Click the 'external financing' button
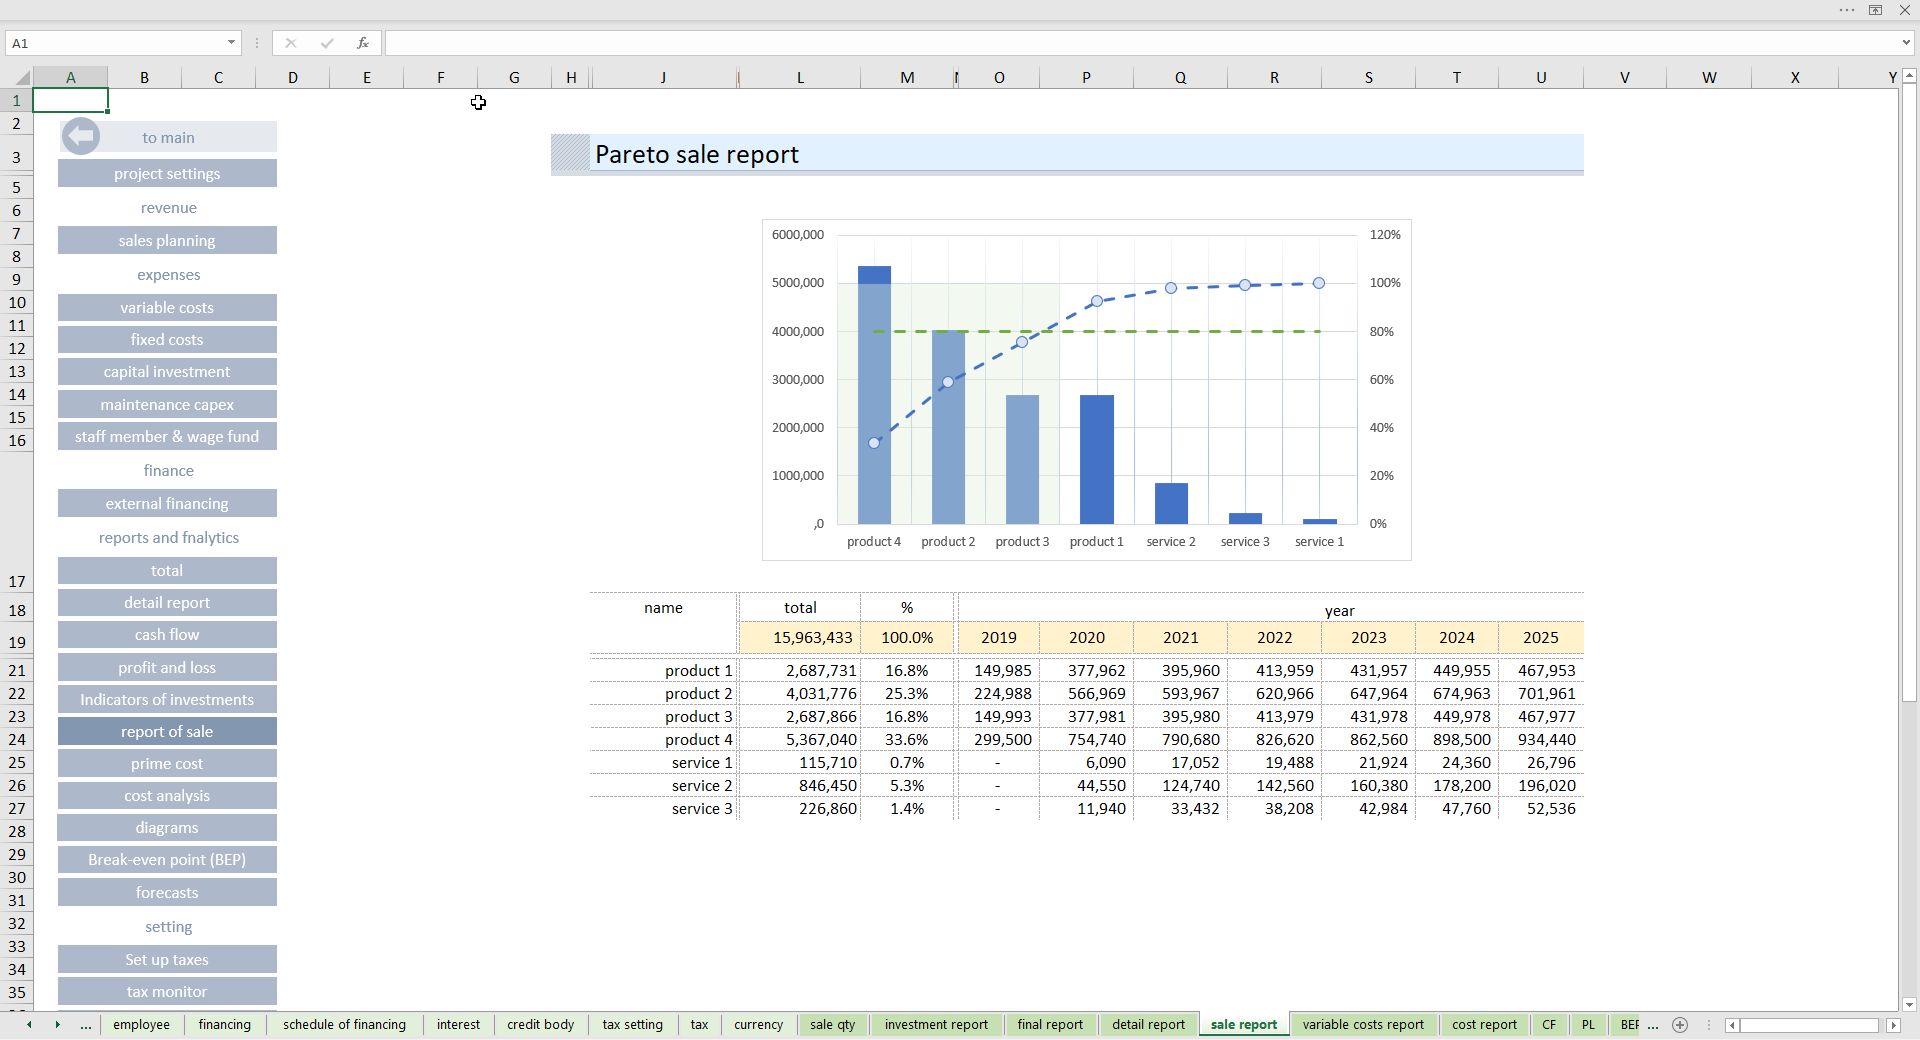The image size is (1920, 1040). (x=167, y=503)
